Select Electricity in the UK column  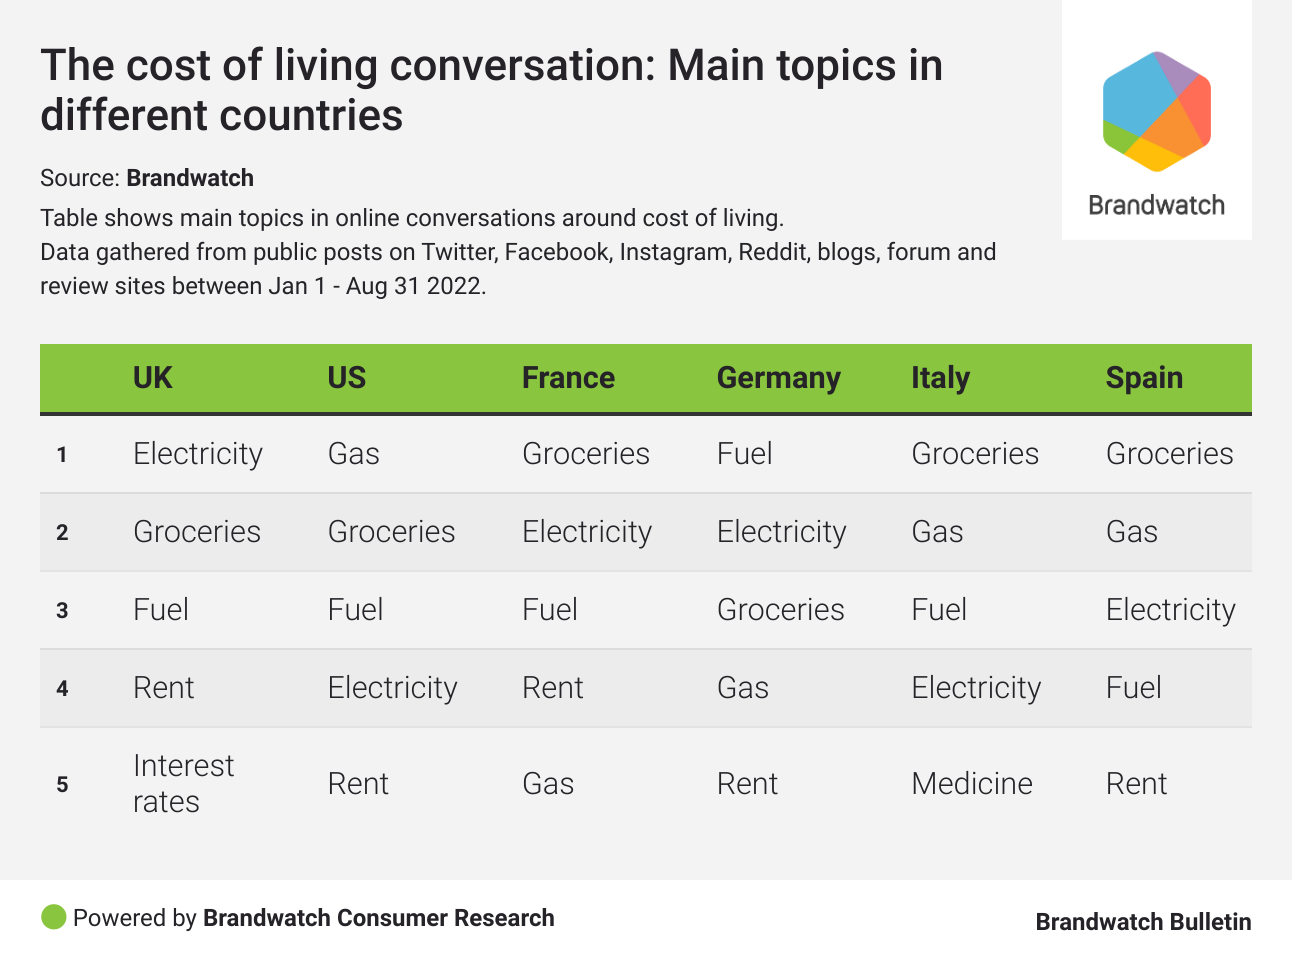[x=198, y=454]
